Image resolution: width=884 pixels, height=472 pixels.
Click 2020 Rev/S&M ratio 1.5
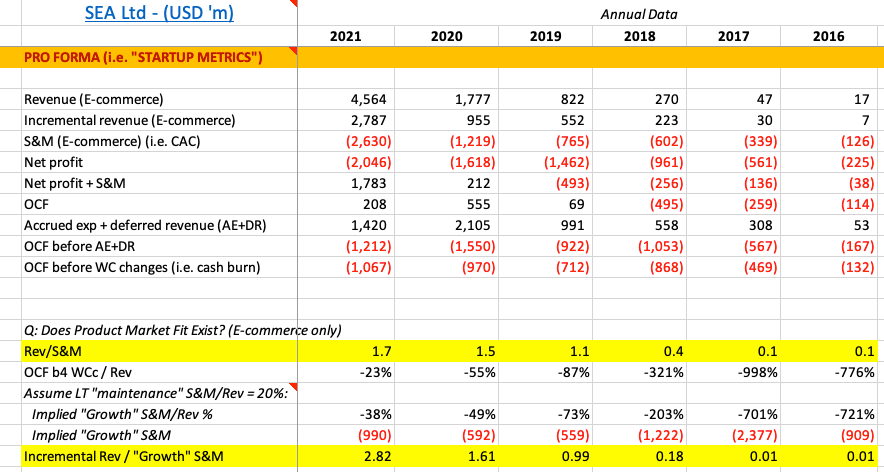(x=485, y=352)
